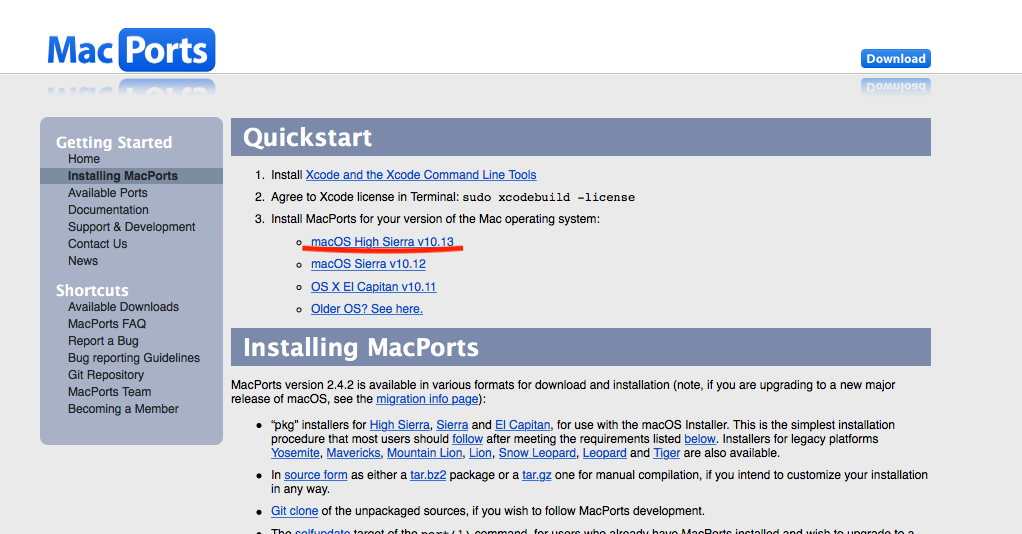1022x534 pixels.
Task: Open the migration info page link
Action: tap(428, 399)
